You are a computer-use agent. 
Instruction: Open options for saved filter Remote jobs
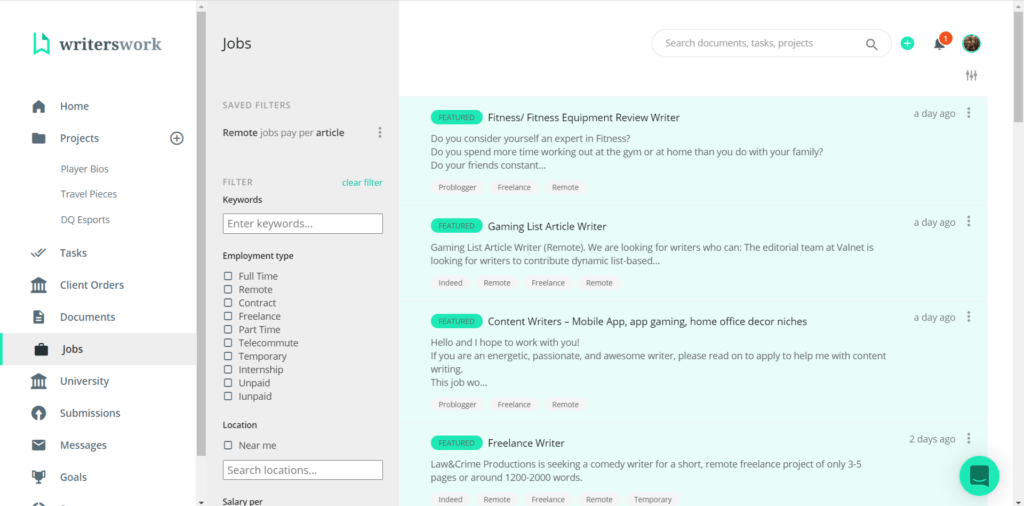380,133
